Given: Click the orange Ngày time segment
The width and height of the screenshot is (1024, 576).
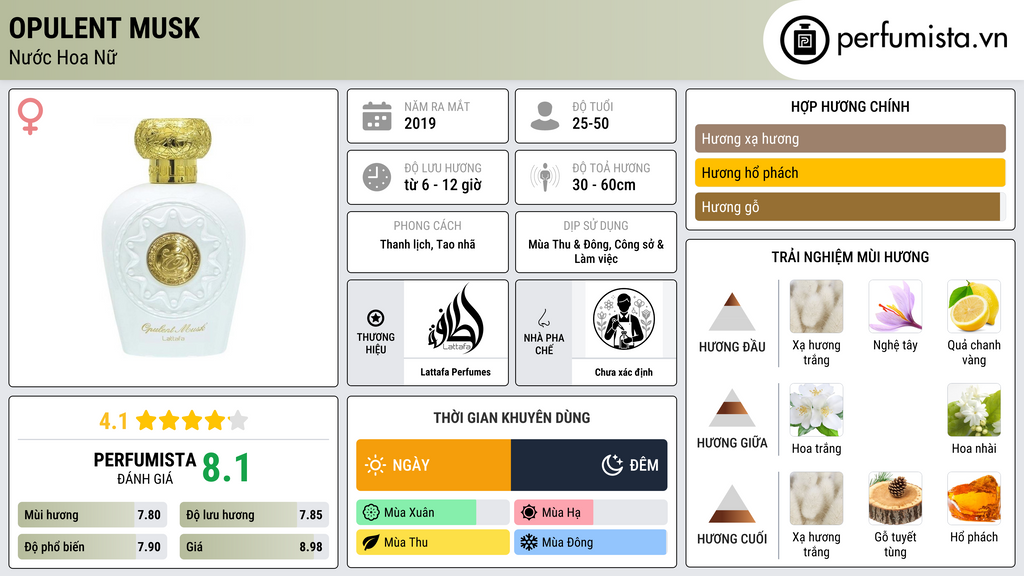Looking at the screenshot, I should 434,465.
